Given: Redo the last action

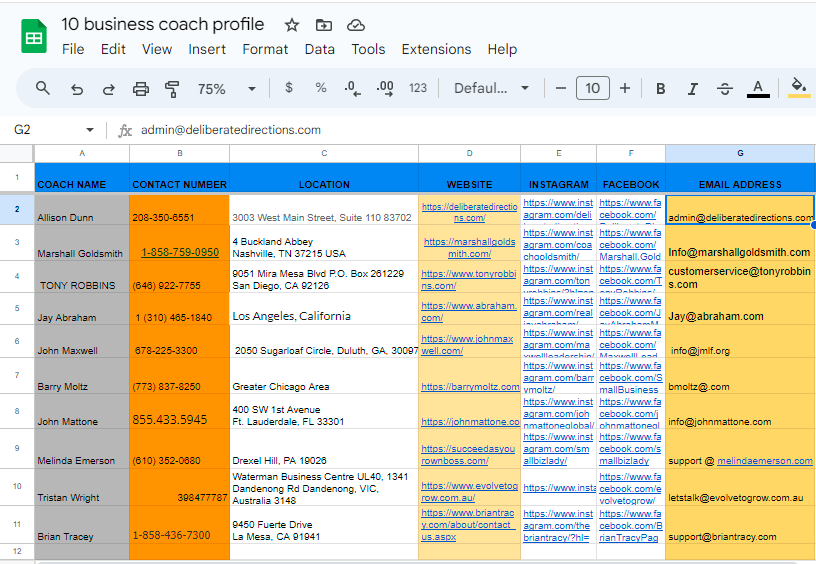Looking at the screenshot, I should (x=108, y=89).
